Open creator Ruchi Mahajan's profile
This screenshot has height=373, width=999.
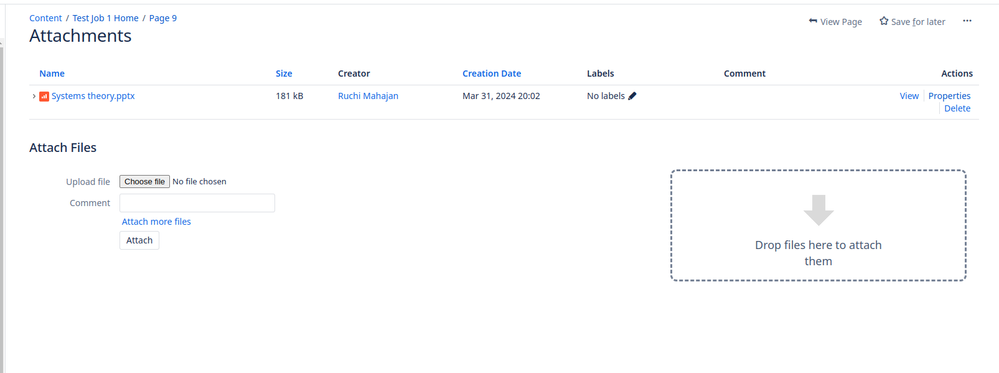coord(368,96)
